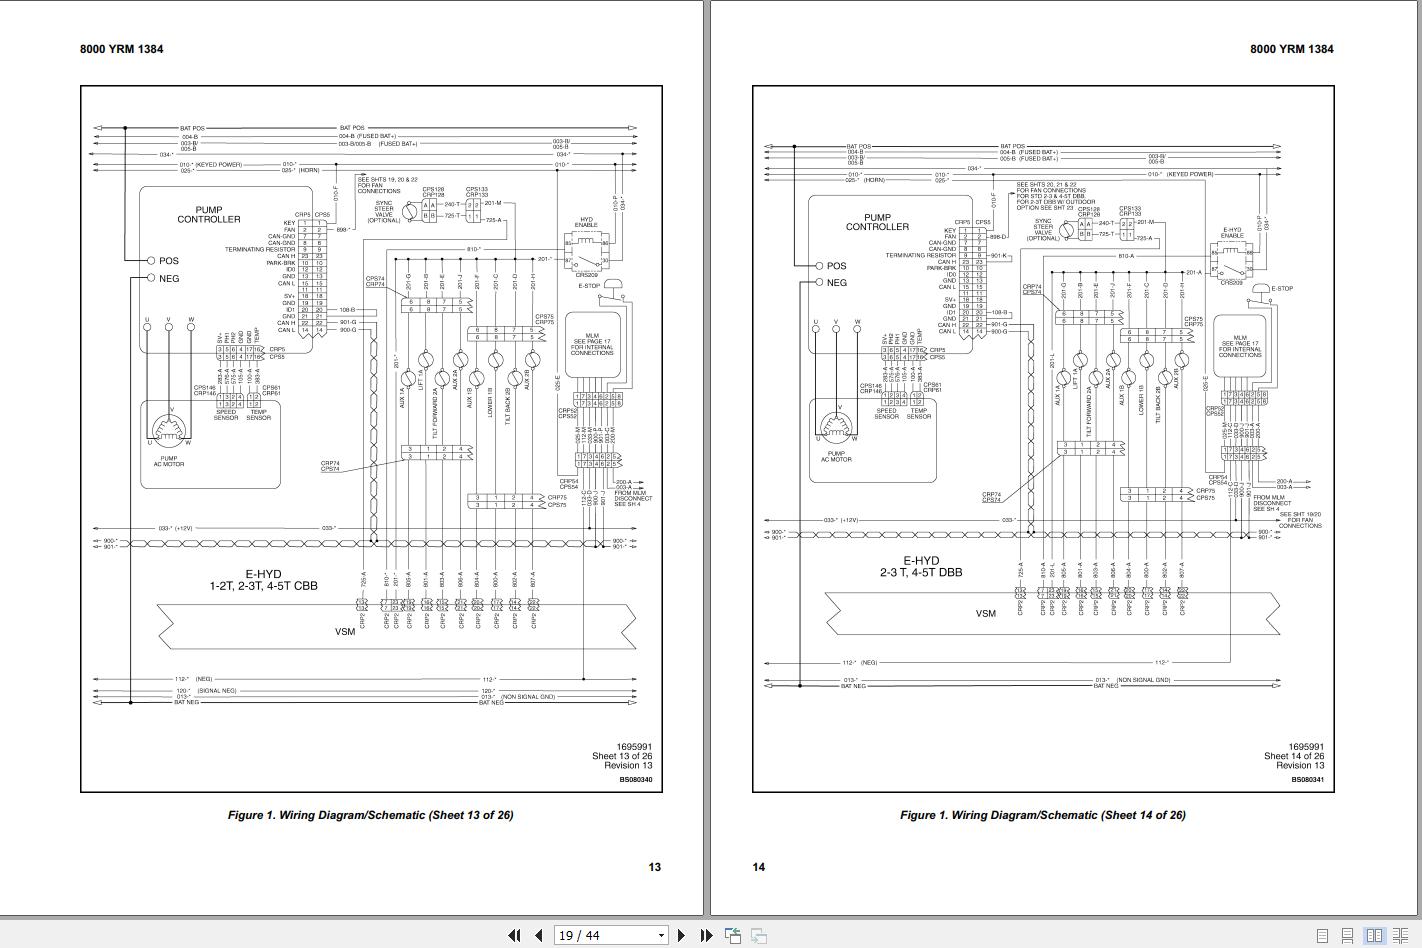Switch to single page view

pyautogui.click(x=1323, y=936)
